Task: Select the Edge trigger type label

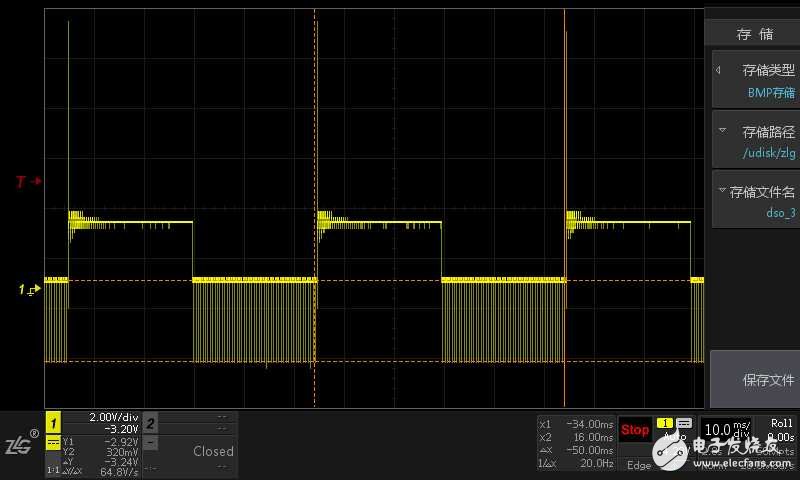Action: pos(638,465)
